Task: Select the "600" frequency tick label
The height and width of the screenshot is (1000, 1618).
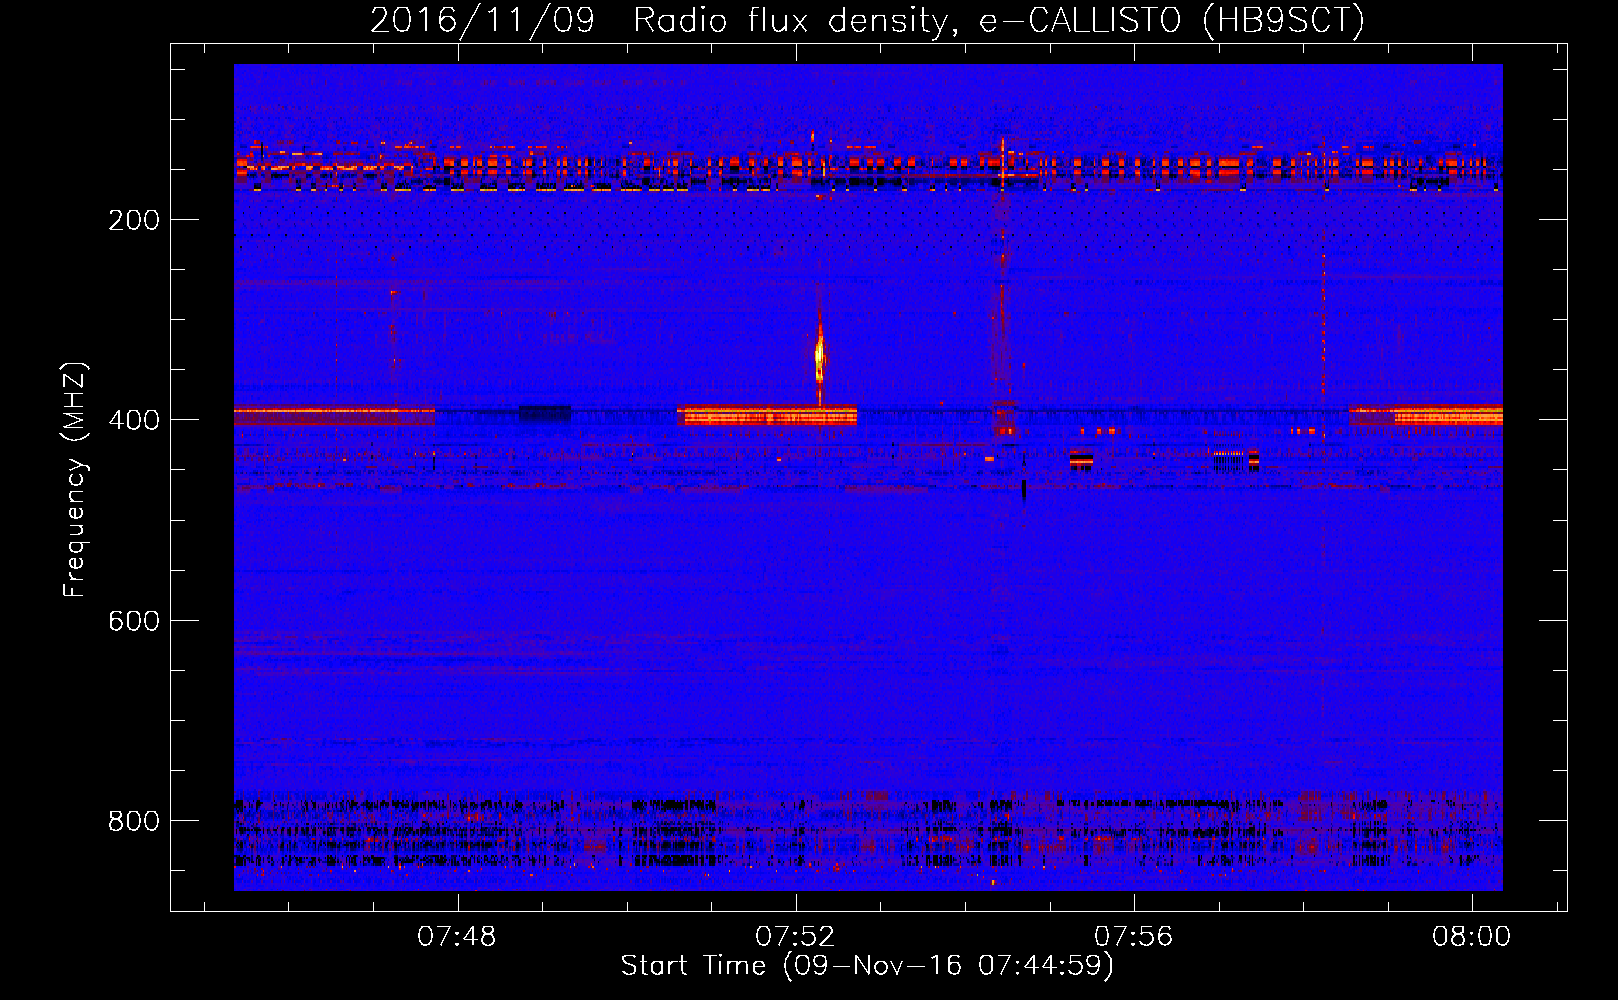Action: tap(134, 621)
